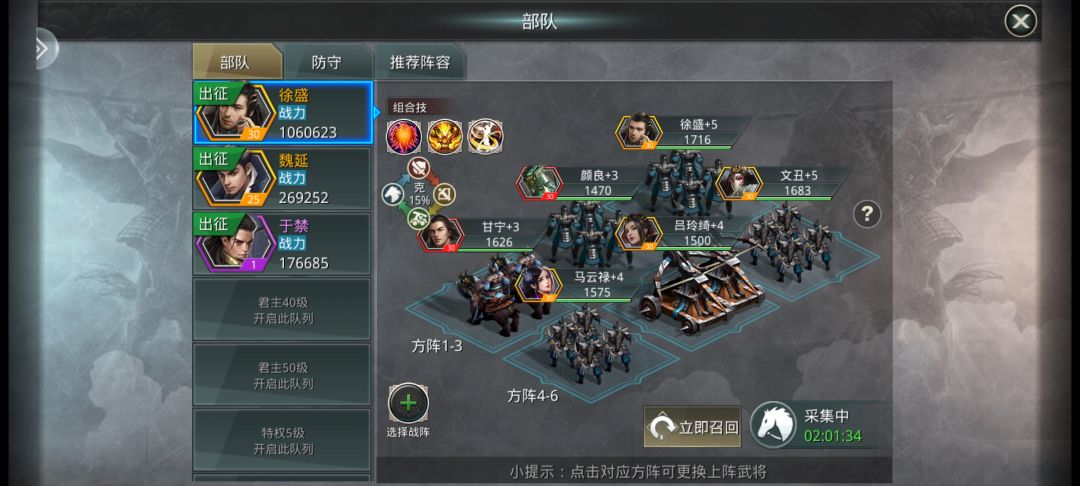The width and height of the screenshot is (1080, 486).
Task: Click the troop counter 克15% wheel
Action: [419, 194]
